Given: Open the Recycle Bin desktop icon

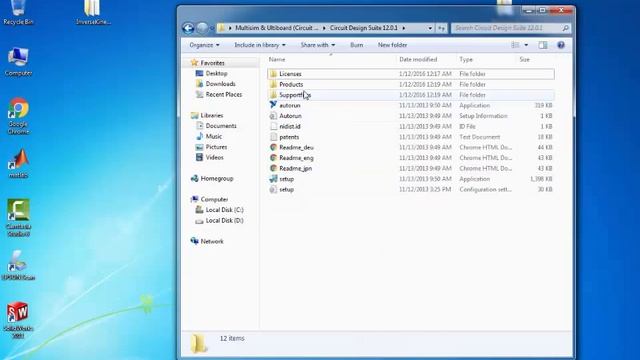Looking at the screenshot, I should click(18, 11).
